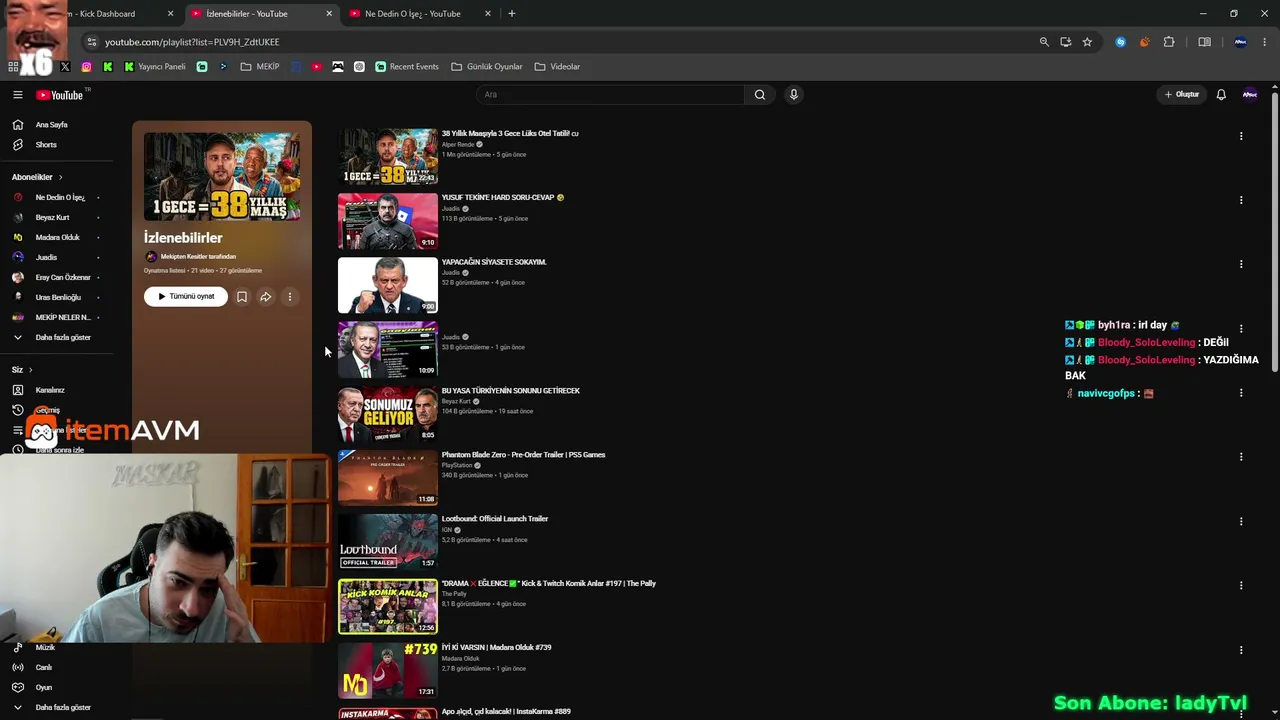Open the Günlük Oyunlar bookmarks folder
This screenshot has width=1280, height=720.
487,67
